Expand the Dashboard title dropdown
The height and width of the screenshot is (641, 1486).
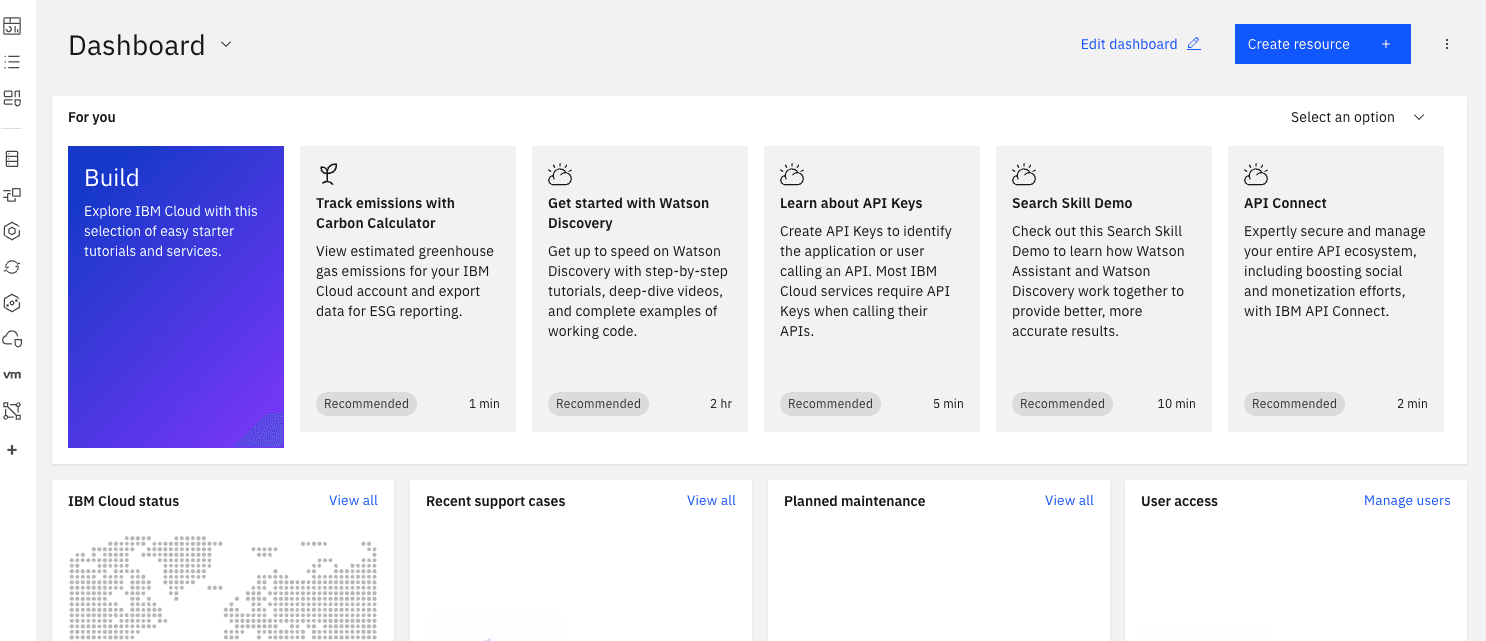click(225, 44)
